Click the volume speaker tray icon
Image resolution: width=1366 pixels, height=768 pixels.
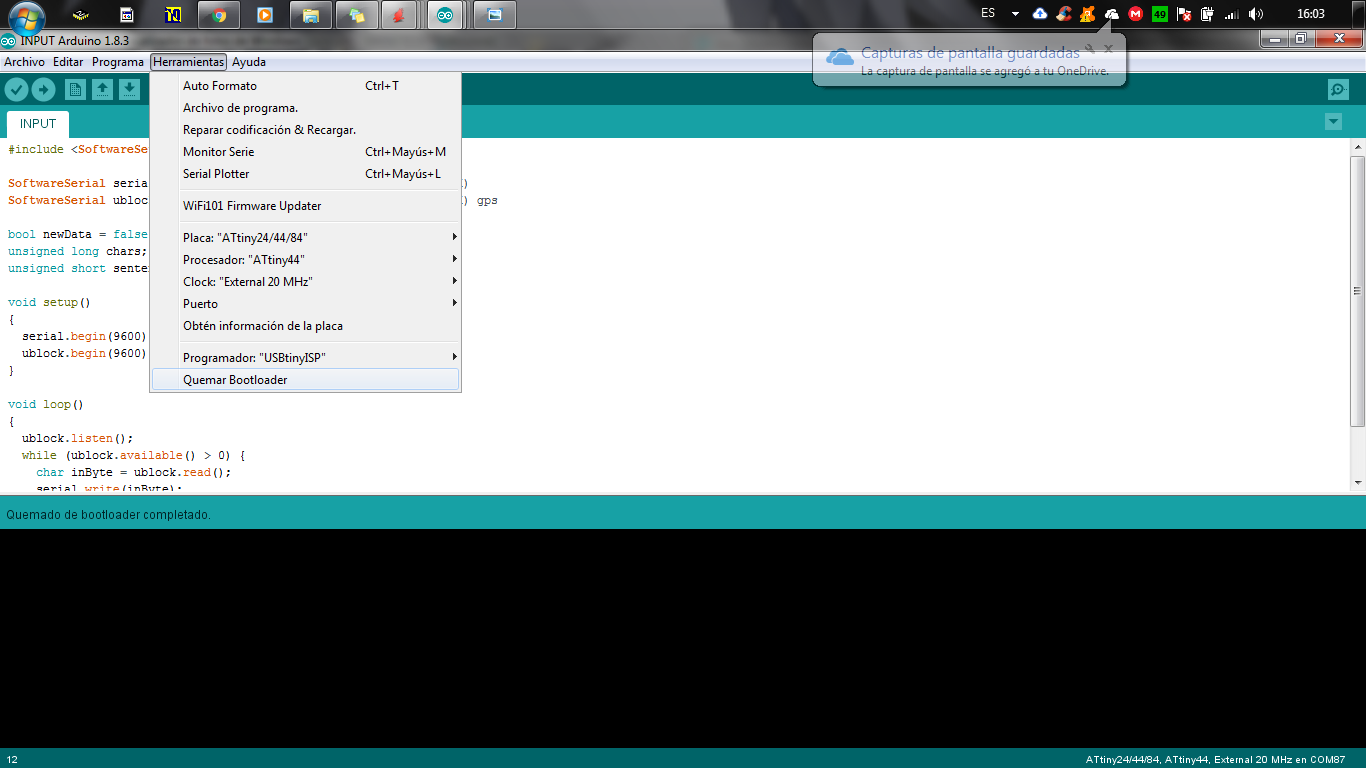click(1256, 14)
